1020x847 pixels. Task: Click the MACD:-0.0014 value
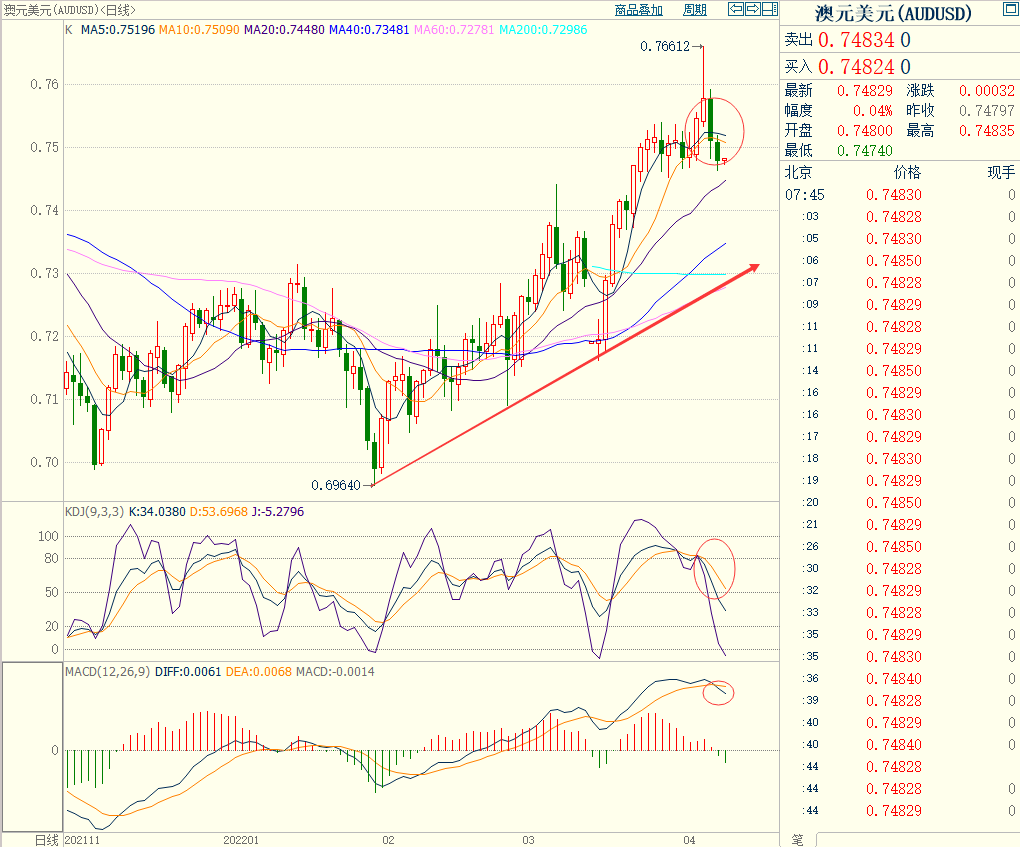click(335, 671)
